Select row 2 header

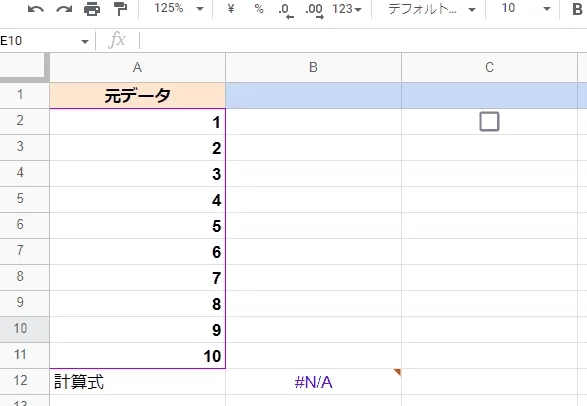pyautogui.click(x=24, y=121)
